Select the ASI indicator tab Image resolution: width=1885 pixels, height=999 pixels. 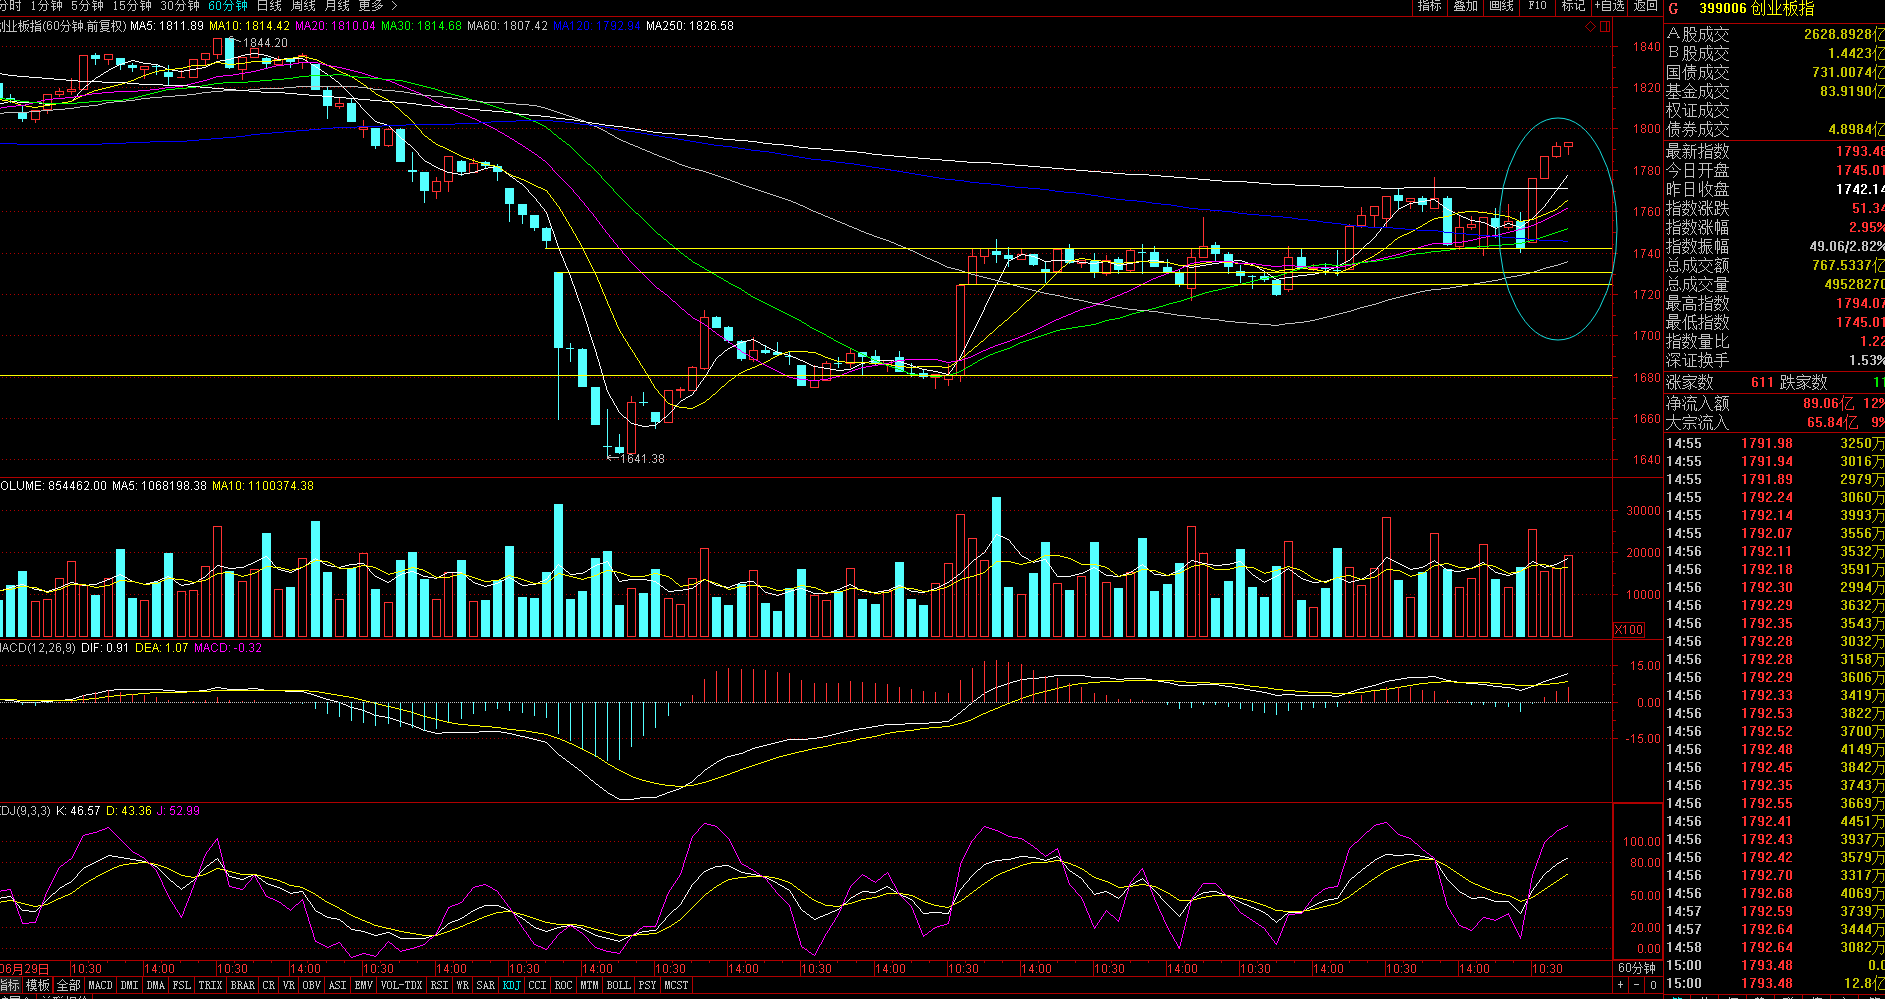coord(337,985)
